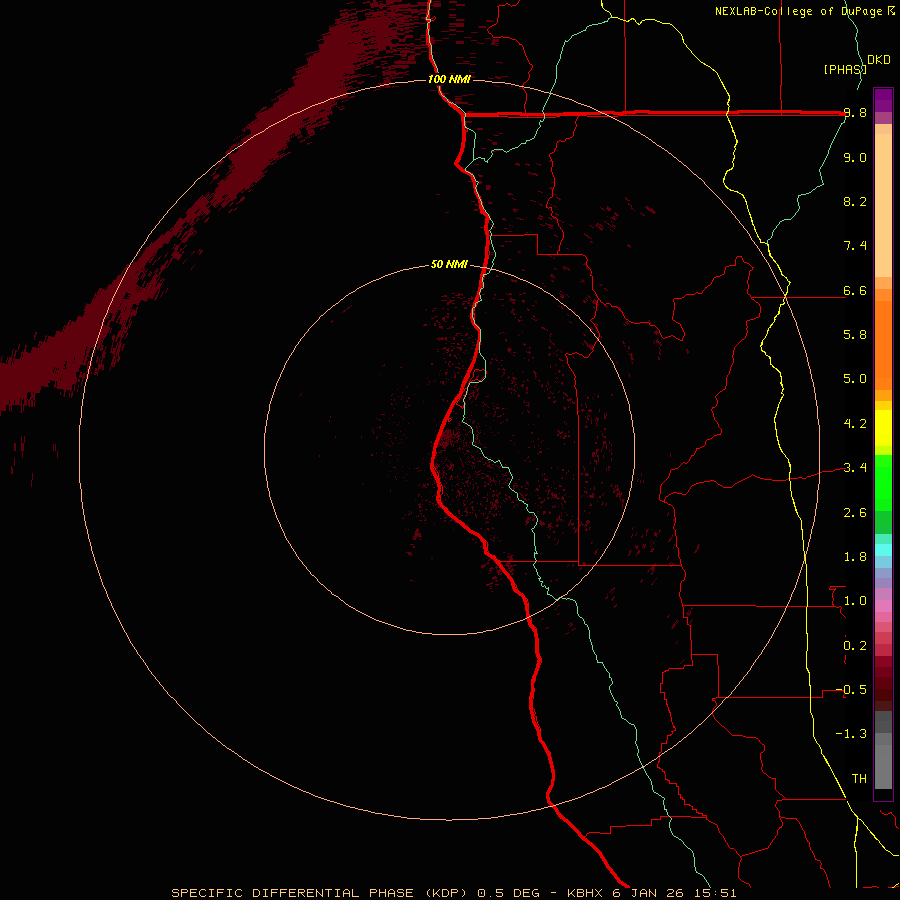The height and width of the screenshot is (900, 900).
Task: Click the peach color band near 8.2
Action: 883,205
